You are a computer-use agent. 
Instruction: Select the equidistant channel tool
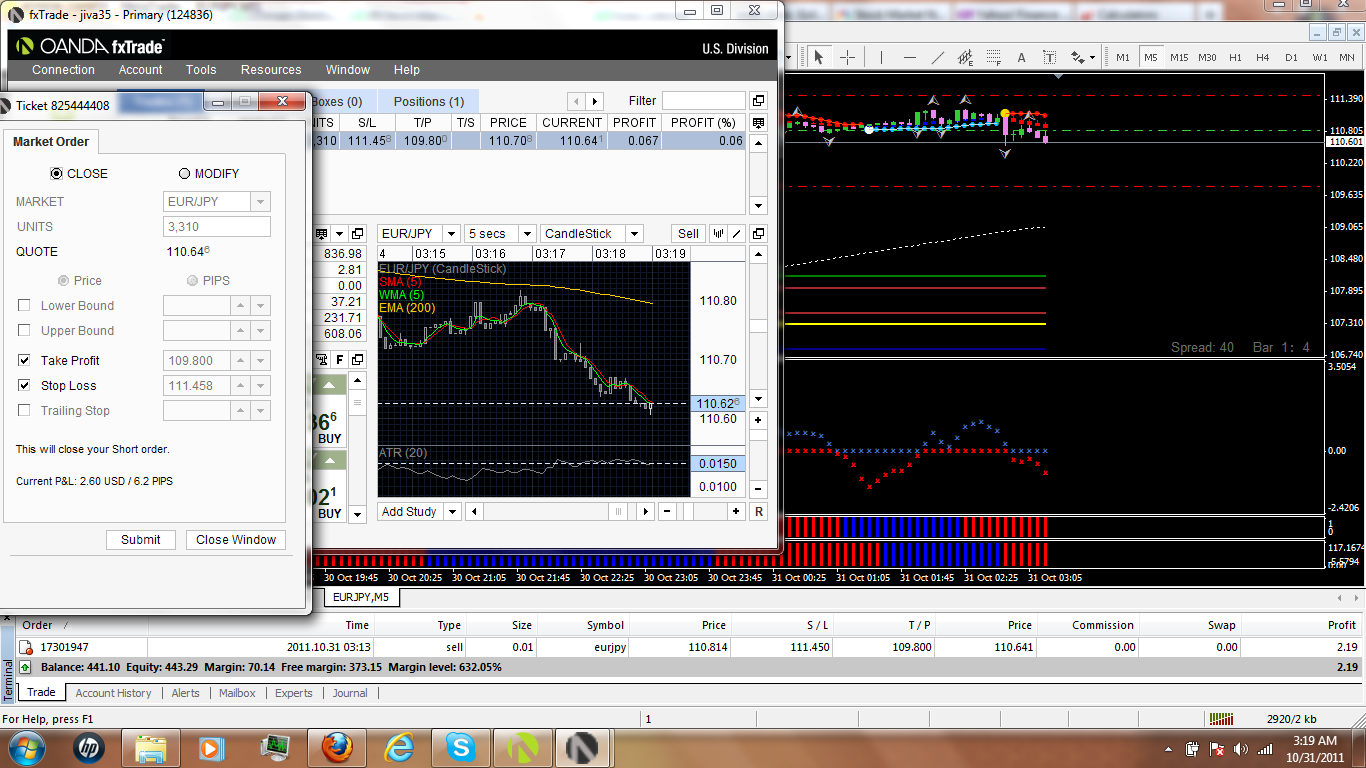[965, 57]
